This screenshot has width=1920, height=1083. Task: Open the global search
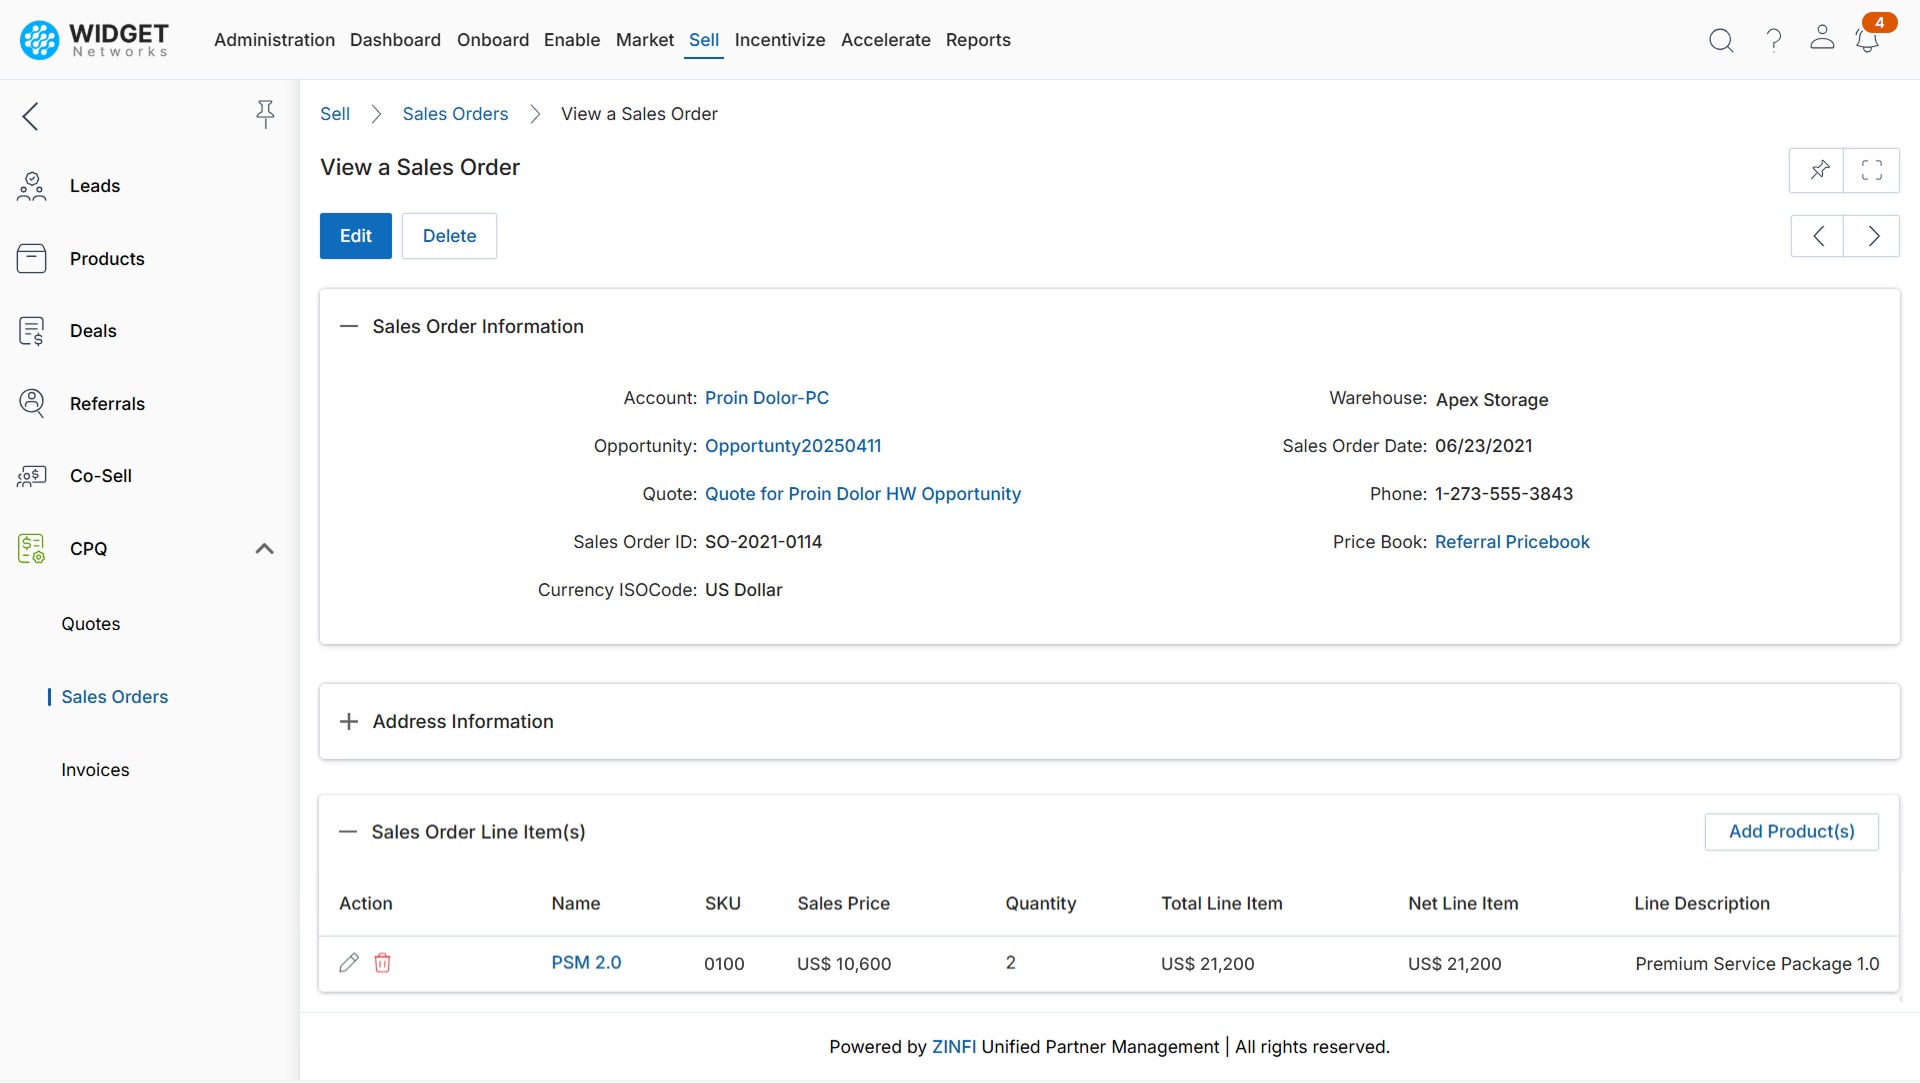1721,40
